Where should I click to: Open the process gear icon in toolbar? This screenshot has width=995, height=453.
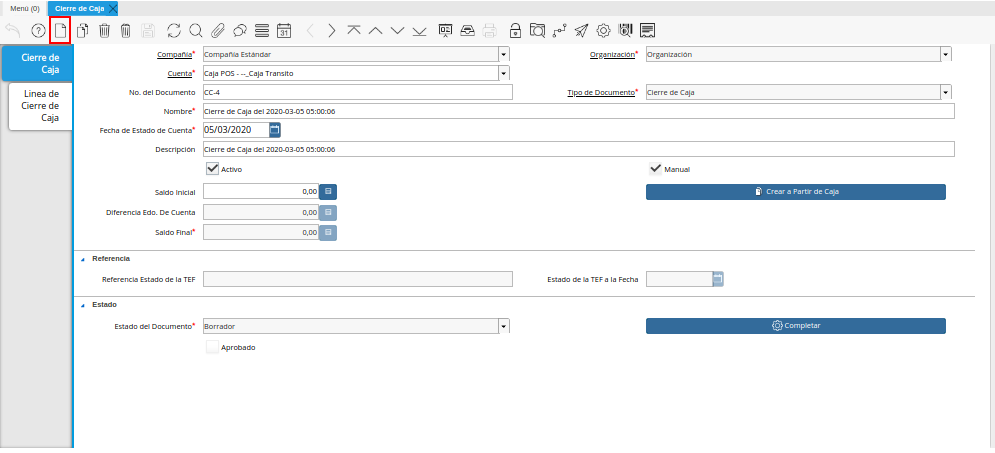click(x=603, y=30)
